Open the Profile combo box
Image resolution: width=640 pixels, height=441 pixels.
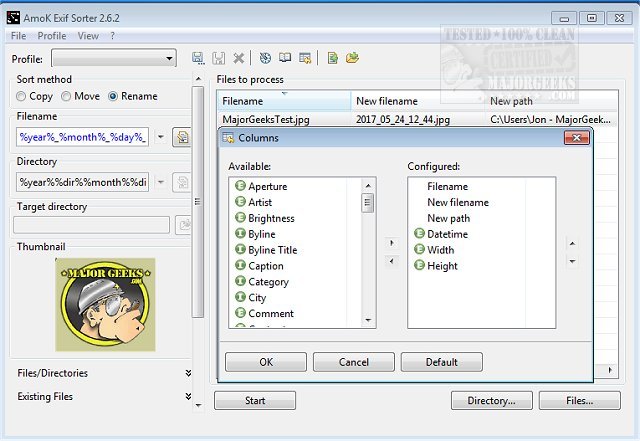coord(114,58)
